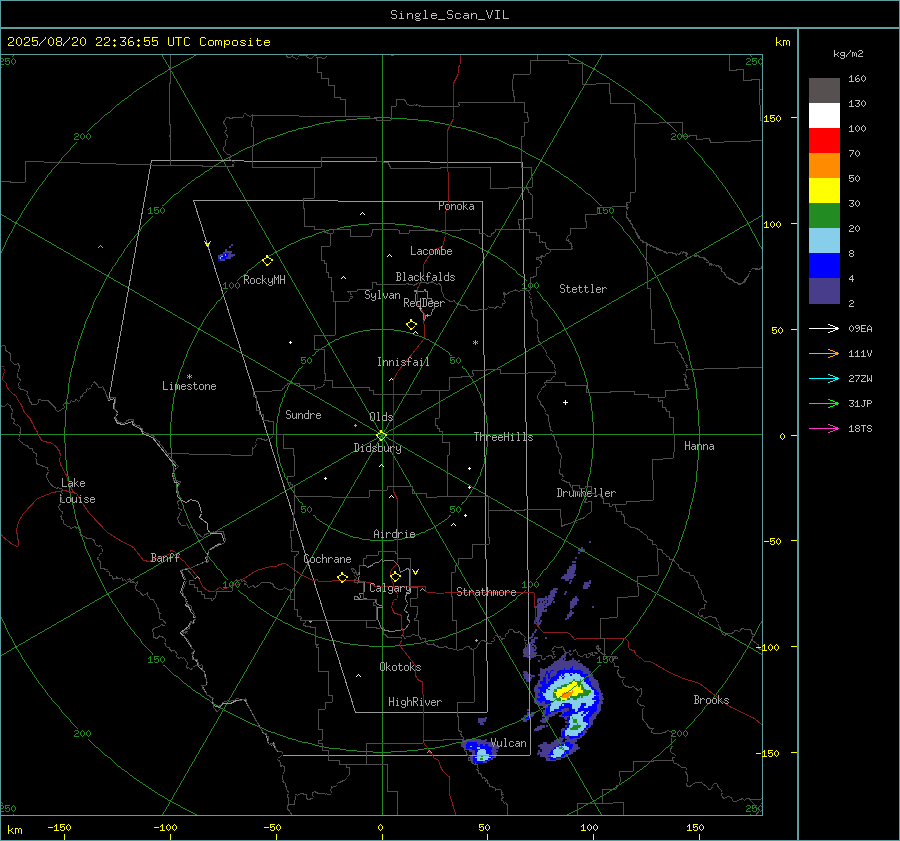
Task: Click the 27ZW legend label
Action: pyautogui.click(x=860, y=378)
